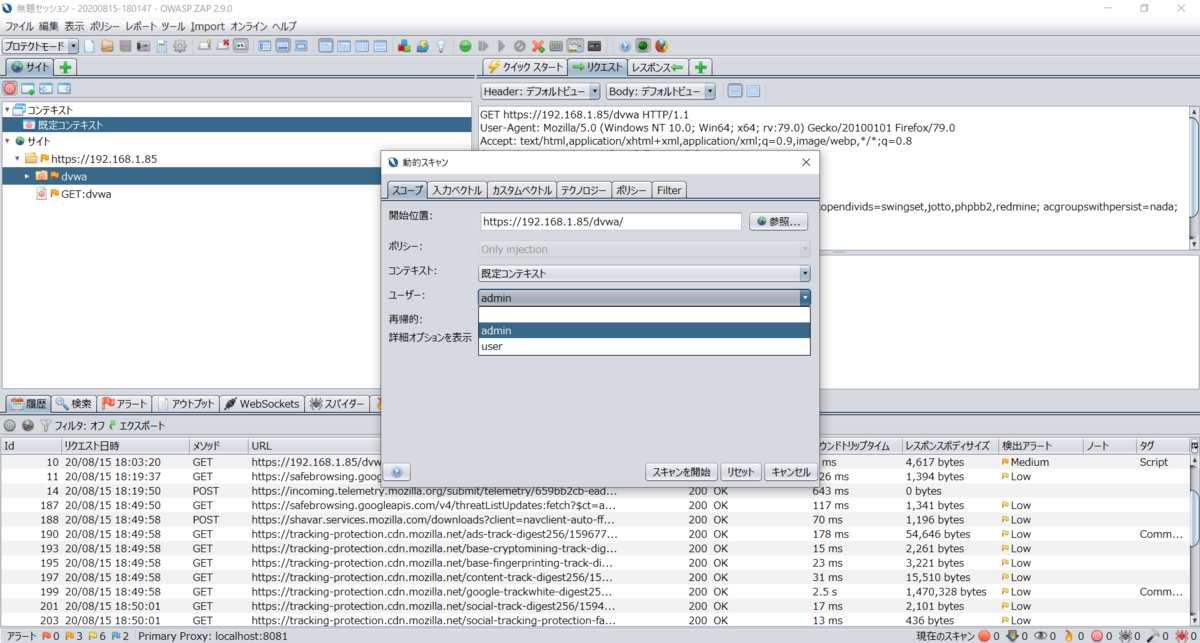Toggle the dark green HUD enable button
Screen dimensions: 1200x643
coord(642,46)
